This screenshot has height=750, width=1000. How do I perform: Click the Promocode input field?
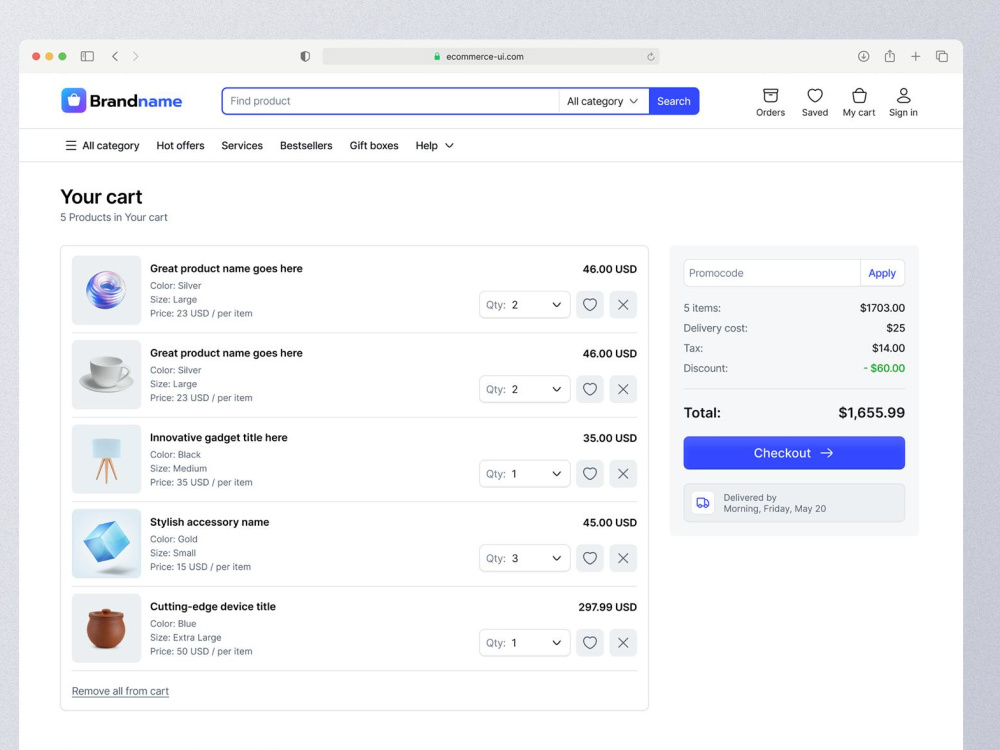[x=772, y=273]
